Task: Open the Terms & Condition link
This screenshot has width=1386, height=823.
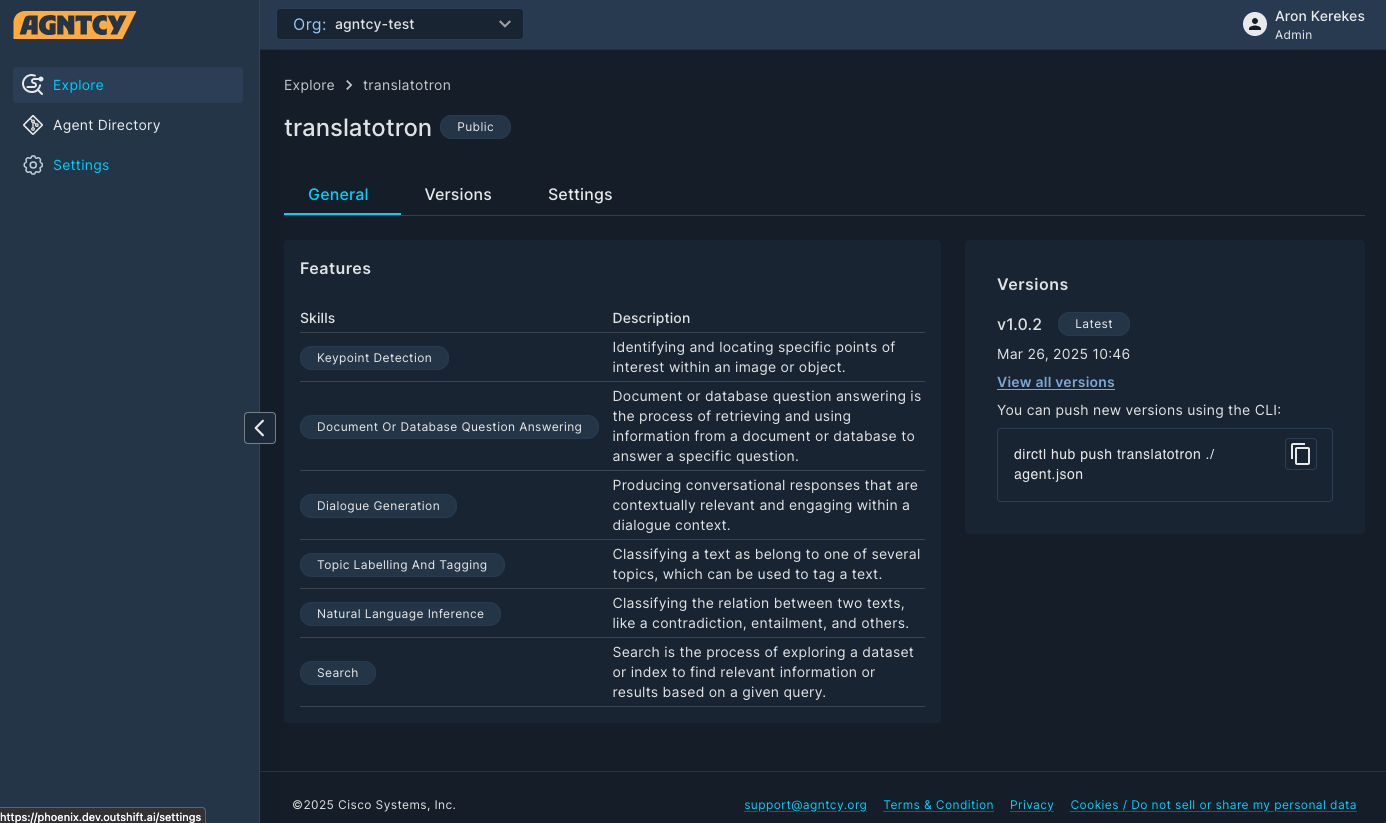Action: pos(938,805)
